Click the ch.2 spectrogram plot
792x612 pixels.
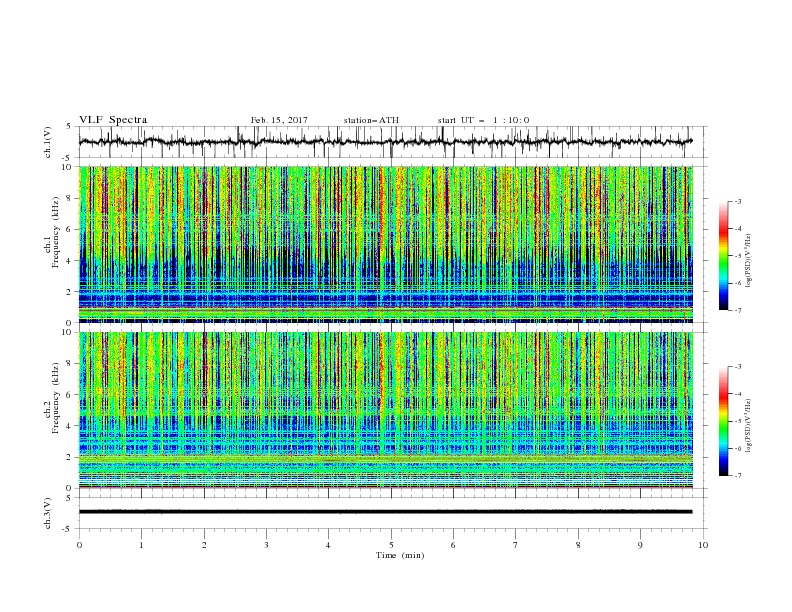click(x=386, y=410)
